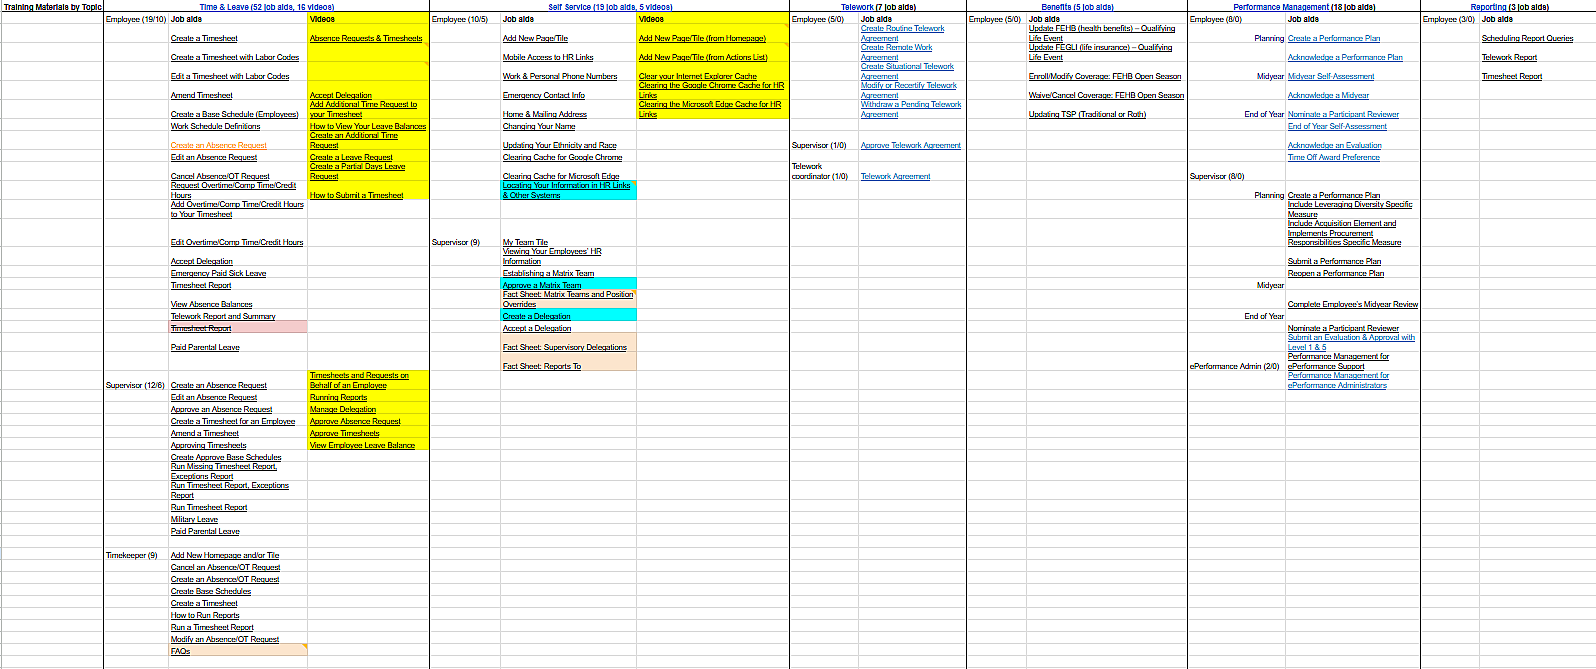Click the struck-through Timesheet Report in the pink cell
Viewport: 1596px width, 669px height.
click(x=201, y=329)
